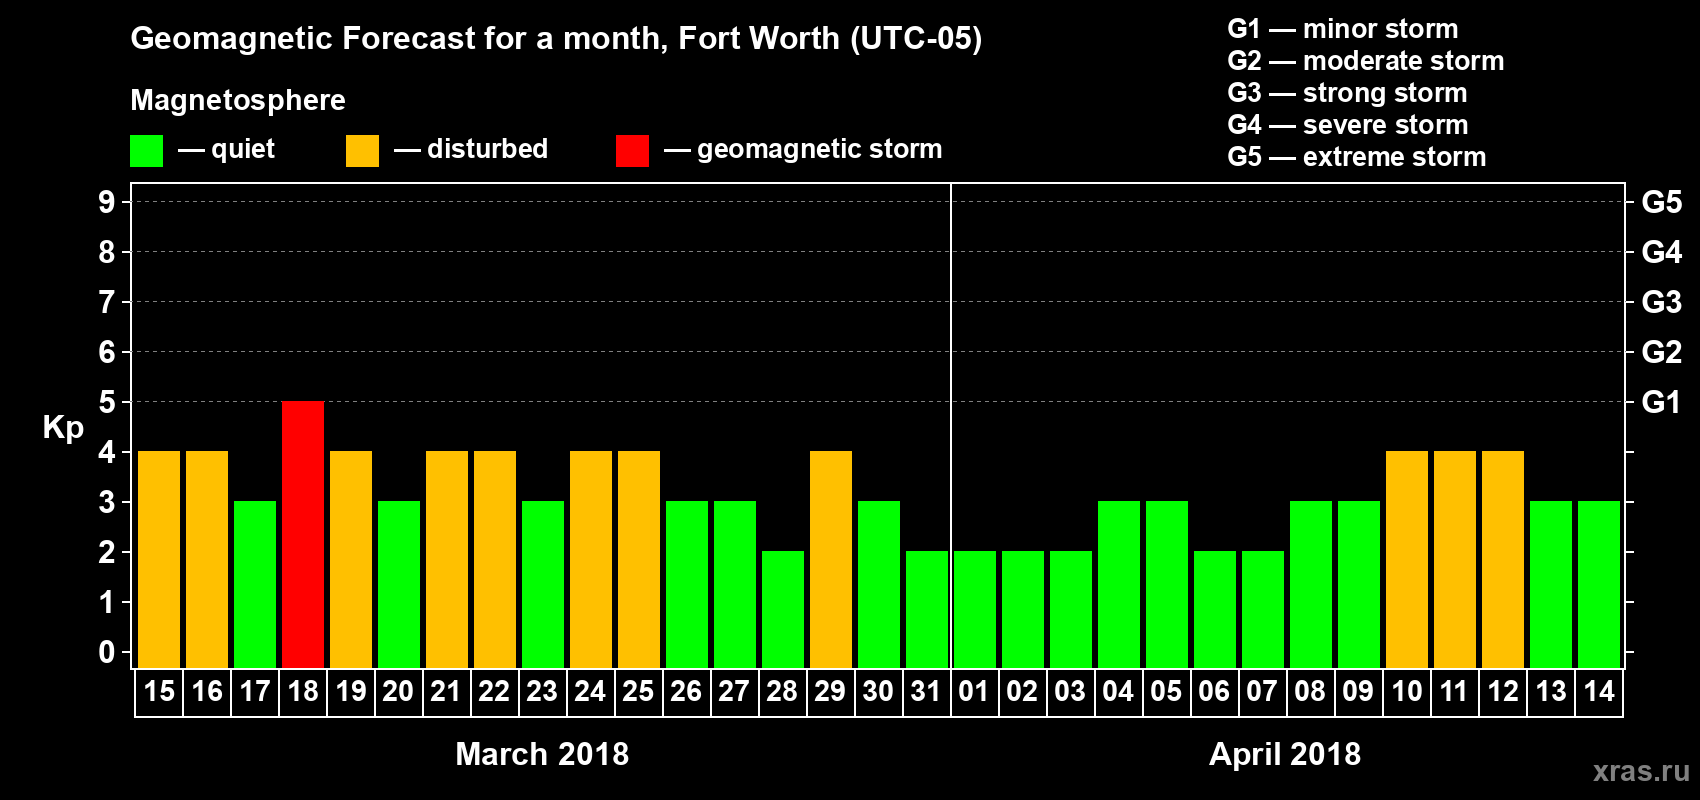This screenshot has width=1700, height=800.
Task: Click the Kp axis value 0
Action: tap(107, 652)
